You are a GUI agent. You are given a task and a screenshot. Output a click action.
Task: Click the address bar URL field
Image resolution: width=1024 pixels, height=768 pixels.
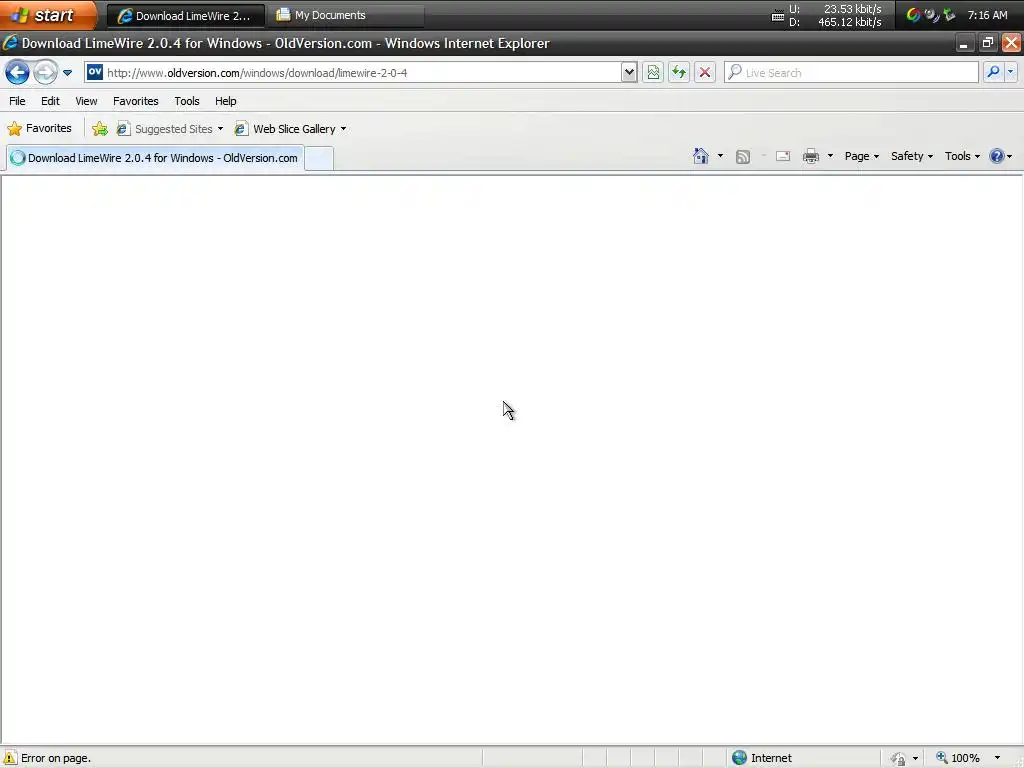click(x=362, y=72)
